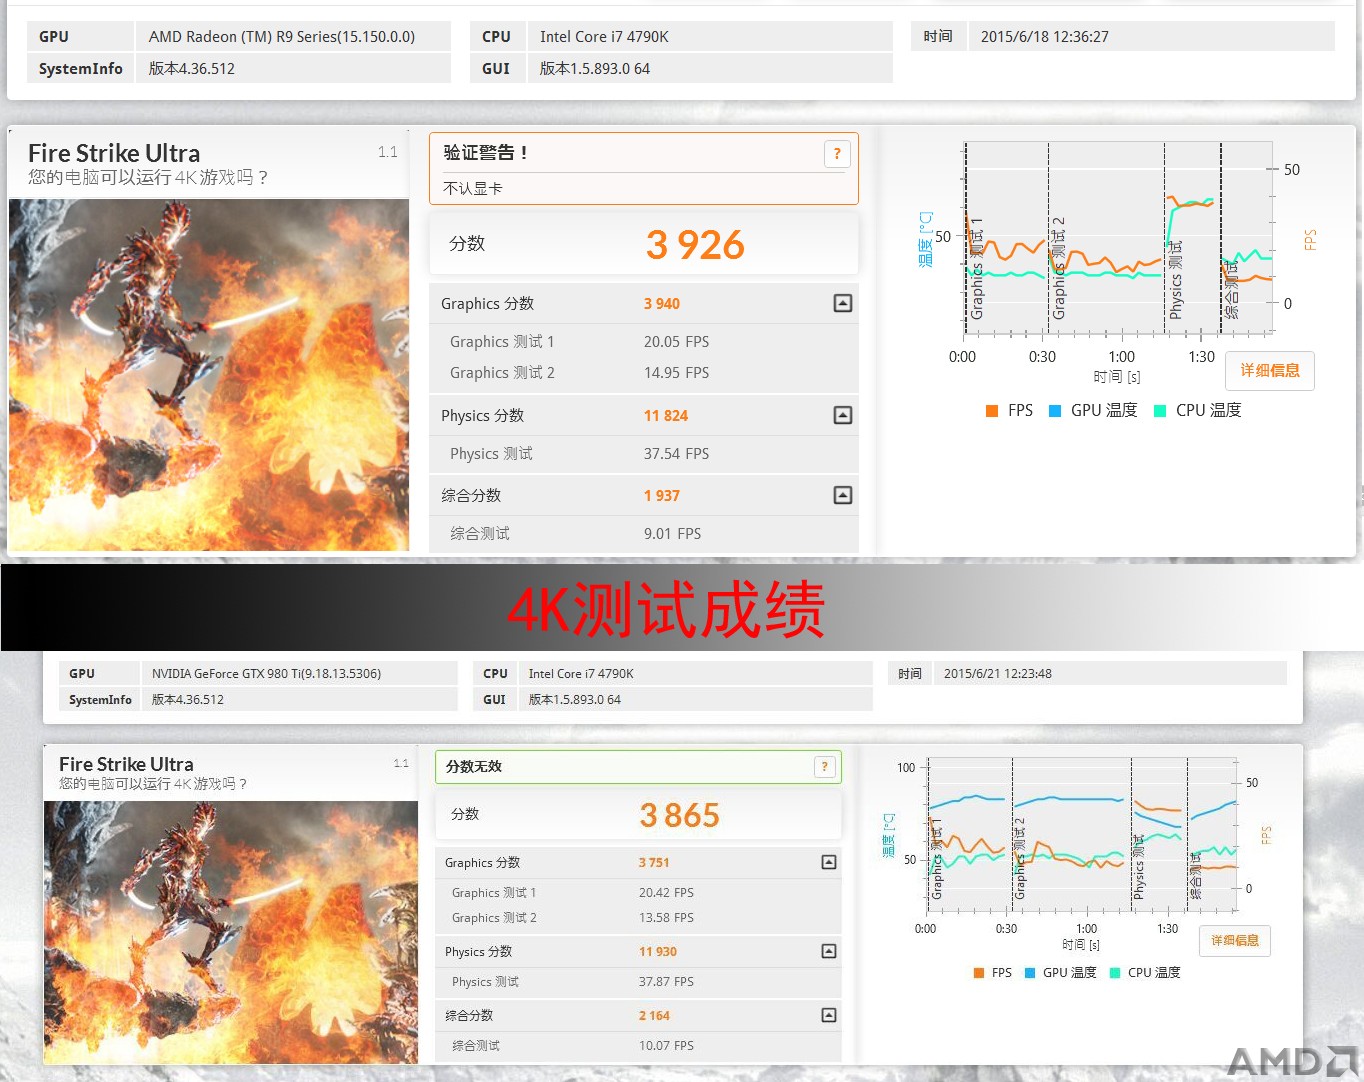1364x1082 pixels.
Task: Select the 14.95 FPS Graphics 测试 2 value
Action: coord(676,373)
